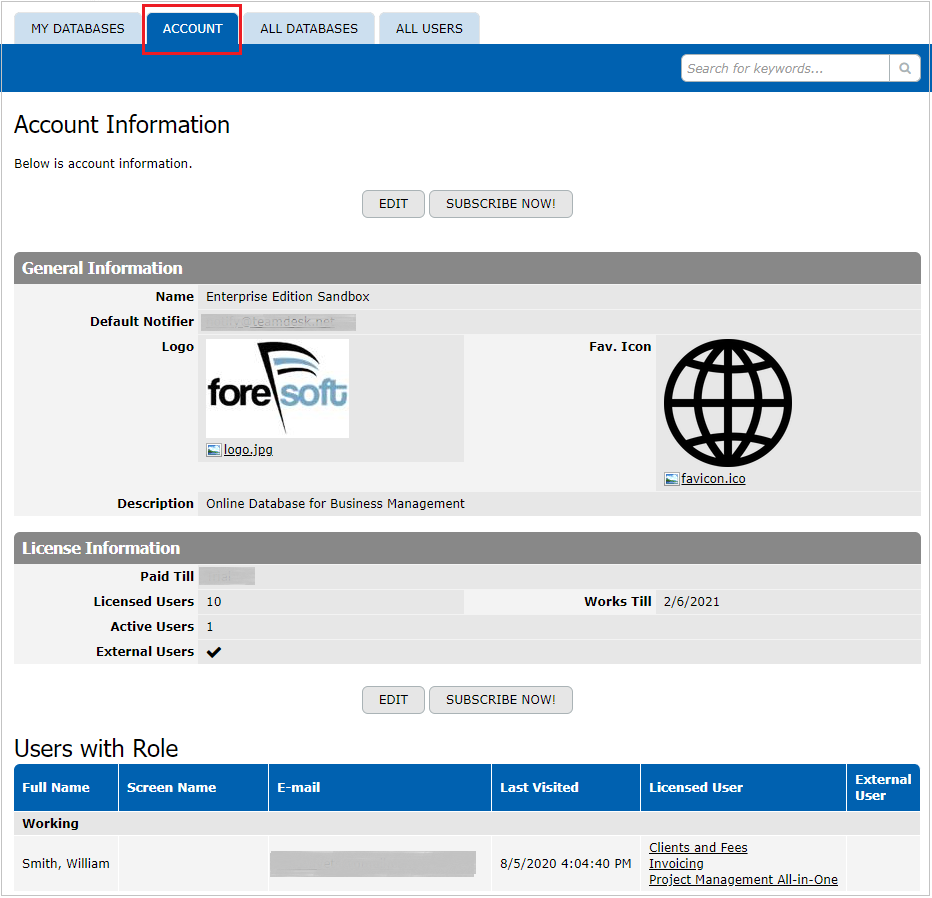Click the Working group row
The image size is (932, 898).
point(467,824)
